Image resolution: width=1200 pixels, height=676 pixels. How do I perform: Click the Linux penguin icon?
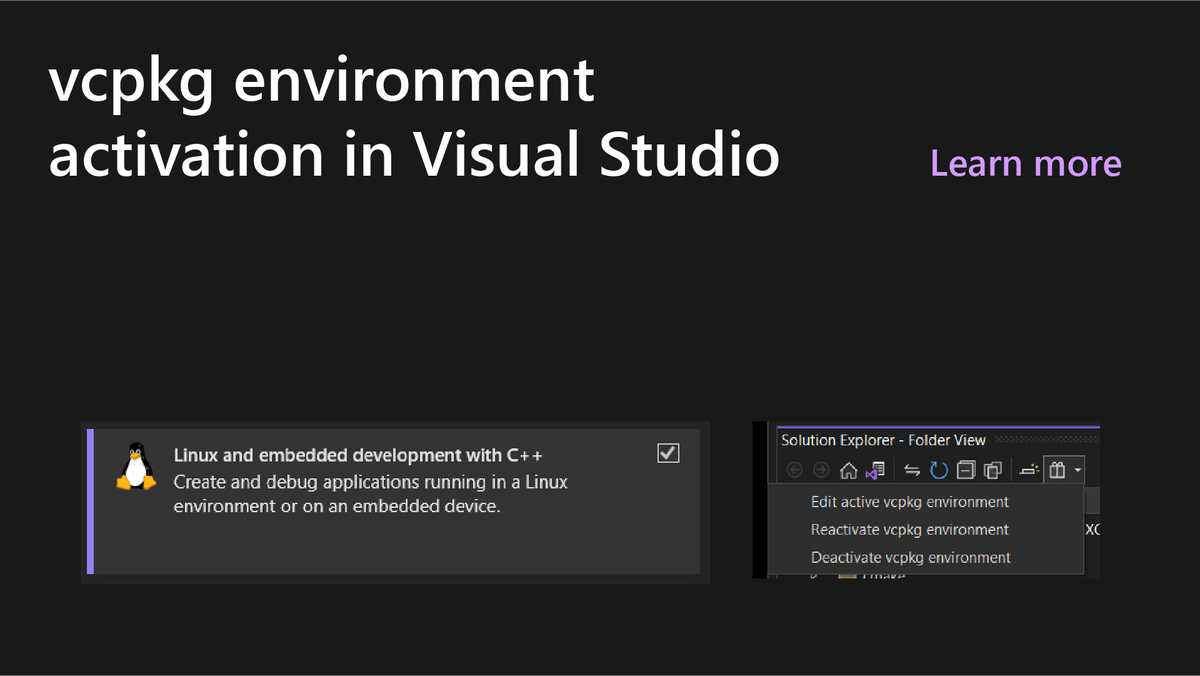click(135, 466)
